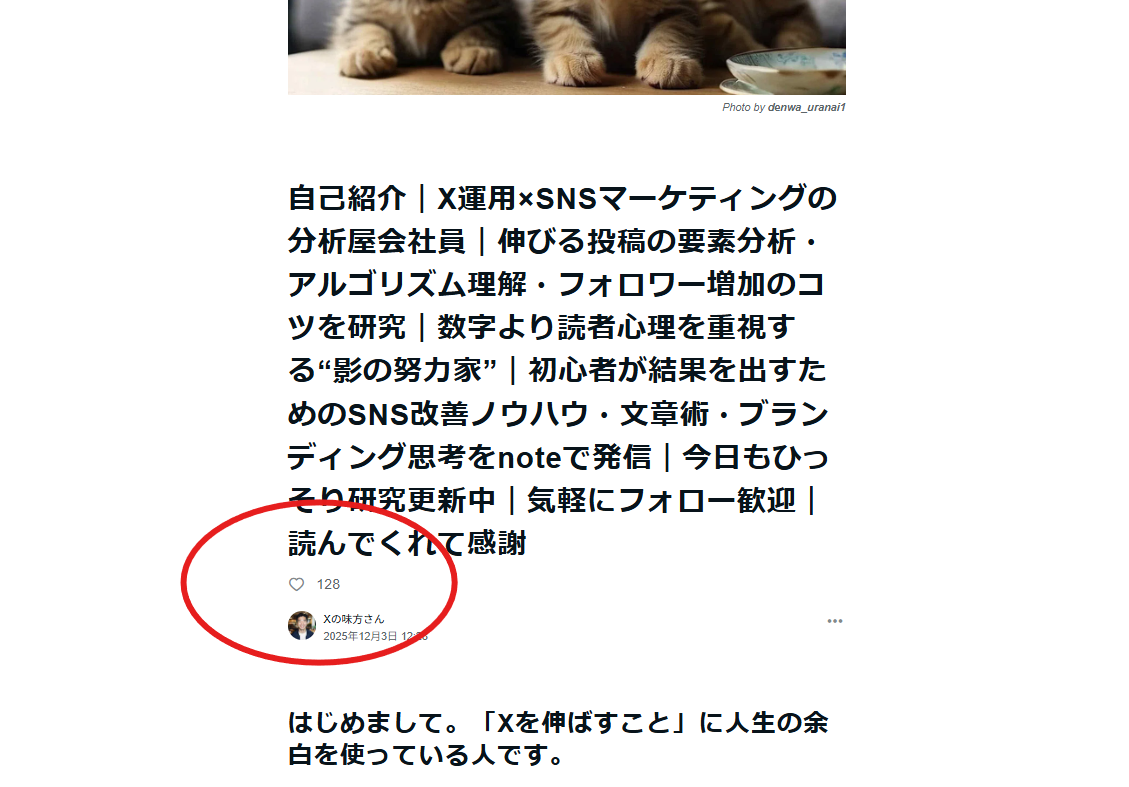Open the denwa_uranai1 photo credit link
This screenshot has height=787, width=1129.
806,107
